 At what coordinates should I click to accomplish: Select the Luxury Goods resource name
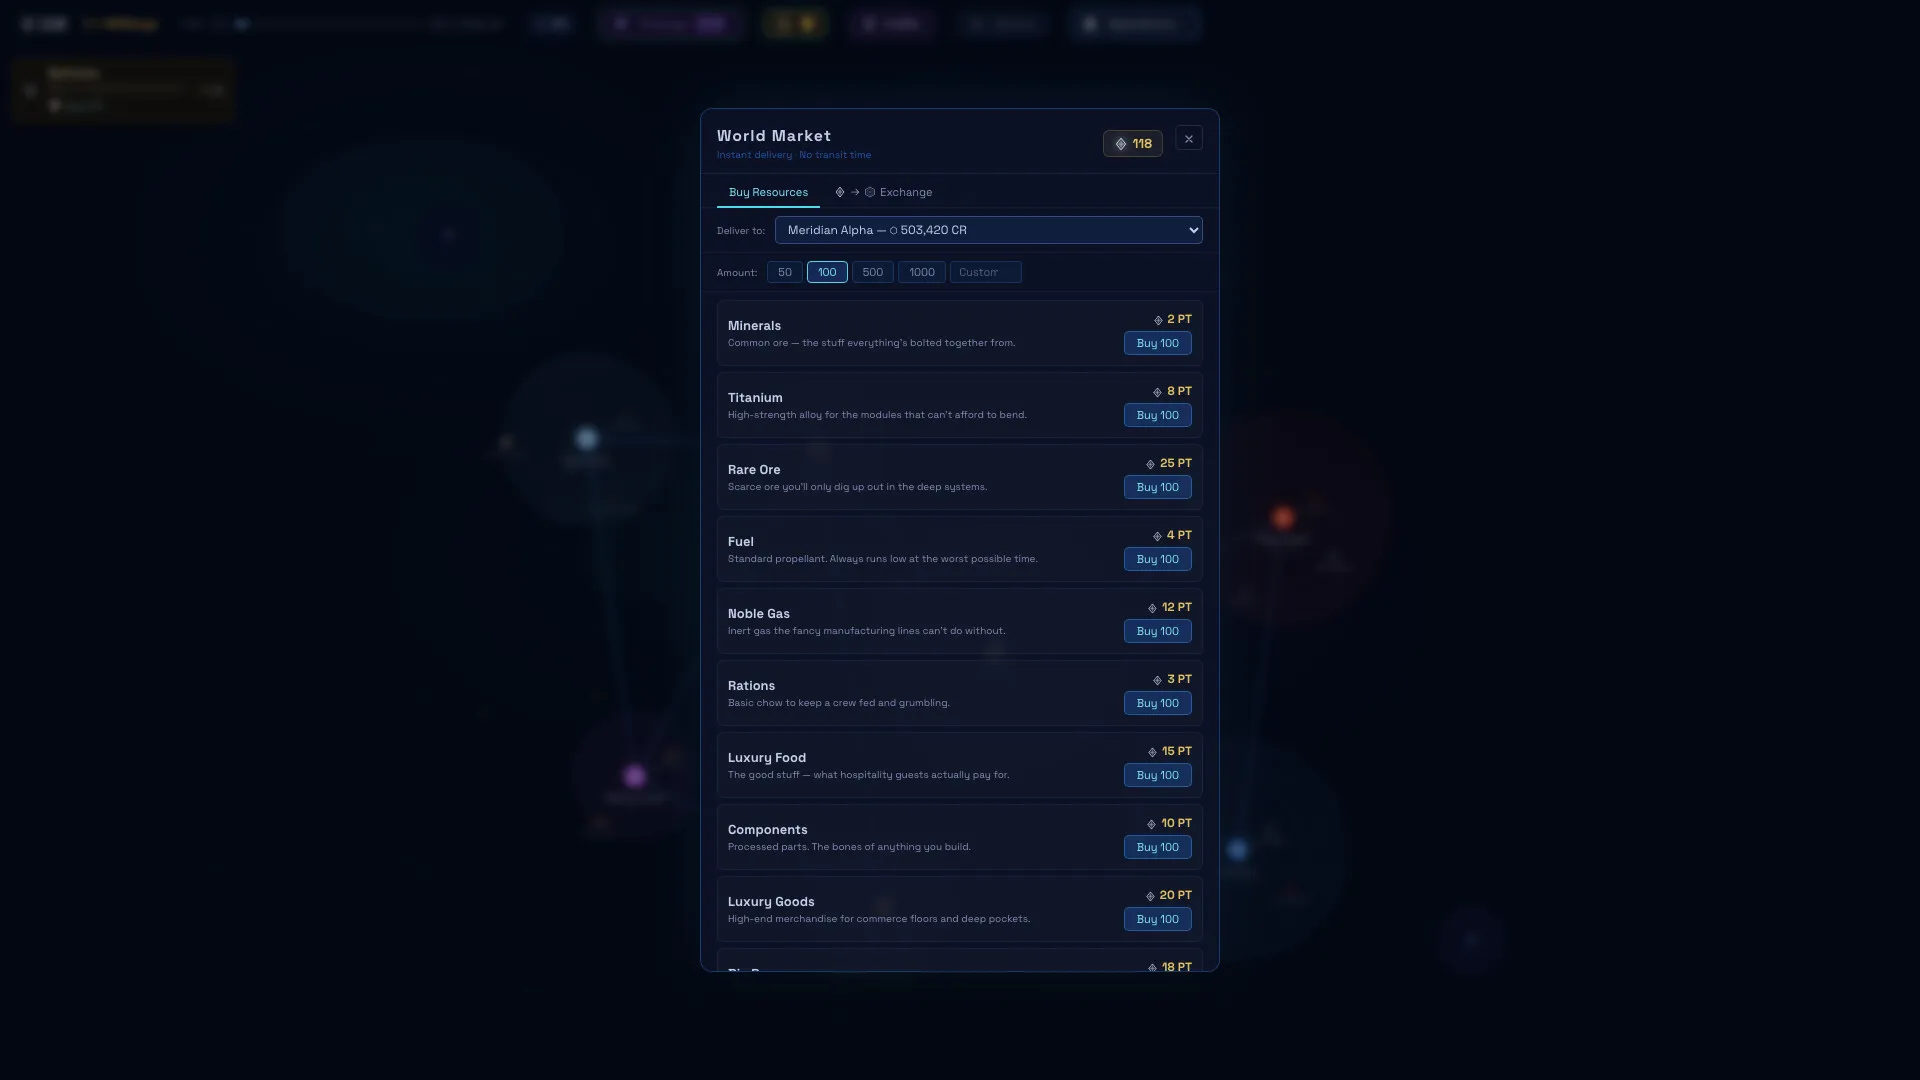pyautogui.click(x=771, y=902)
